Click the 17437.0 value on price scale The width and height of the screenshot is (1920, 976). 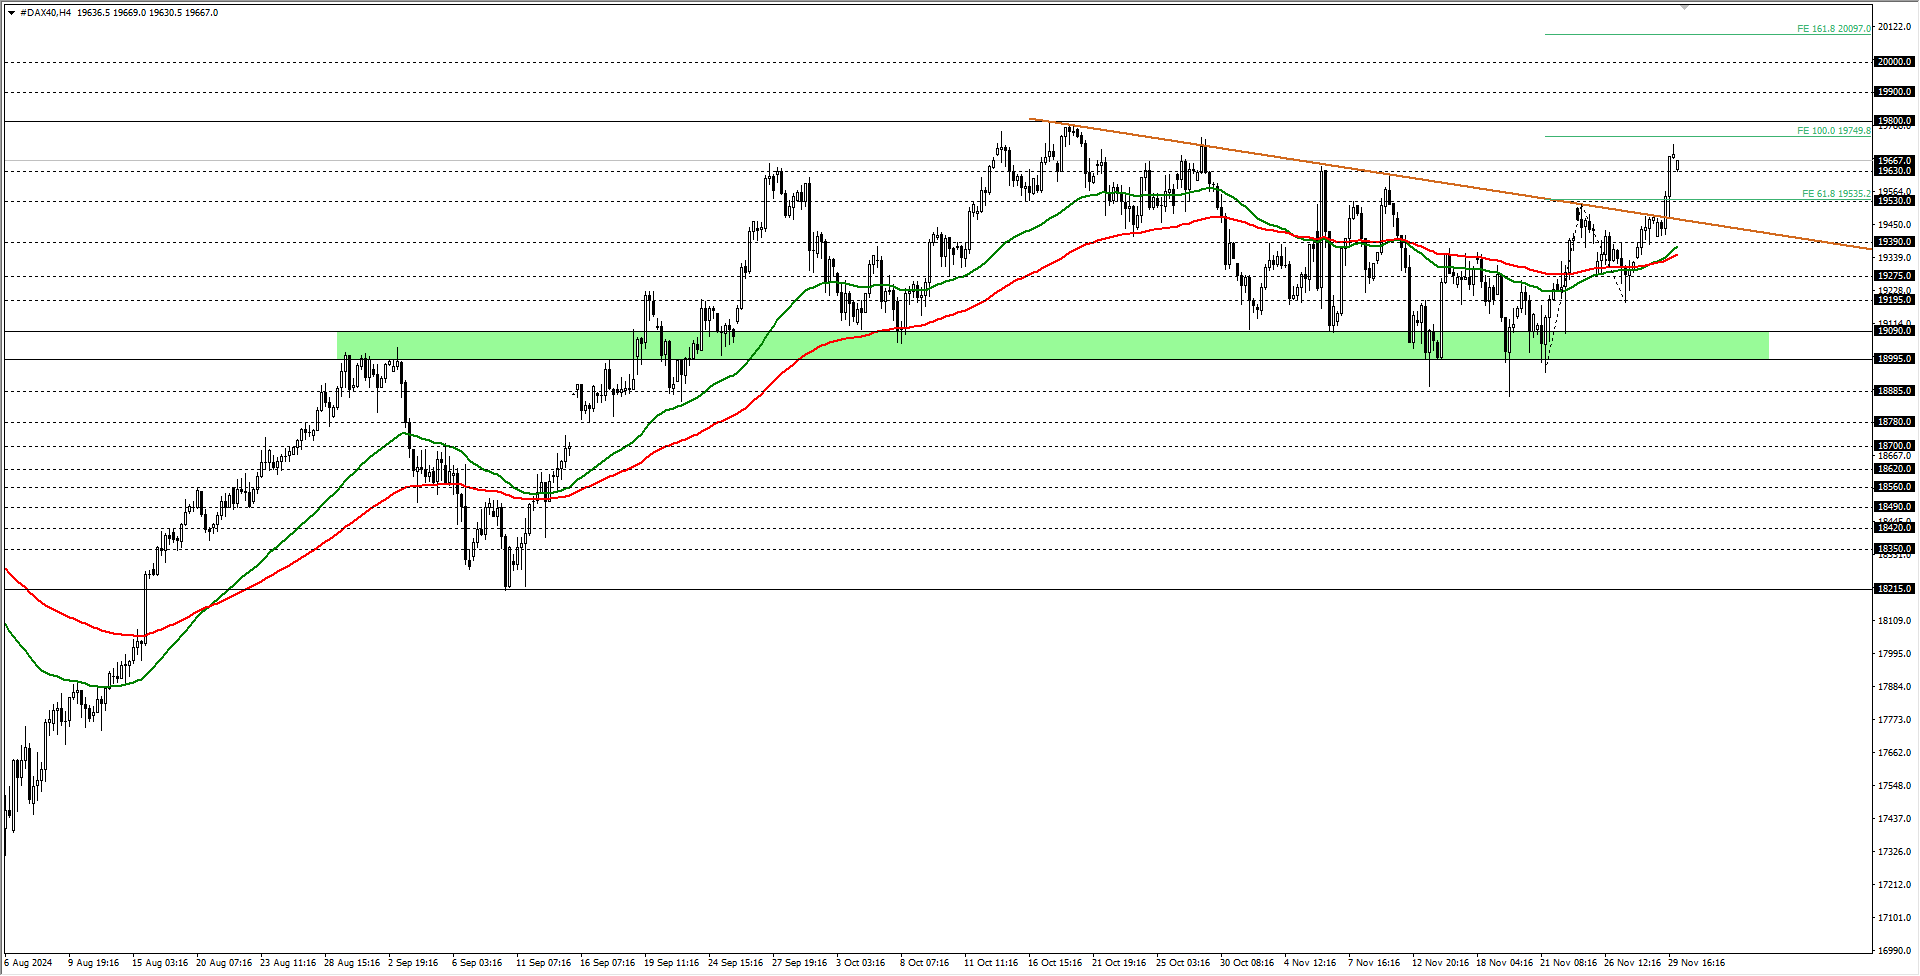coord(1894,819)
